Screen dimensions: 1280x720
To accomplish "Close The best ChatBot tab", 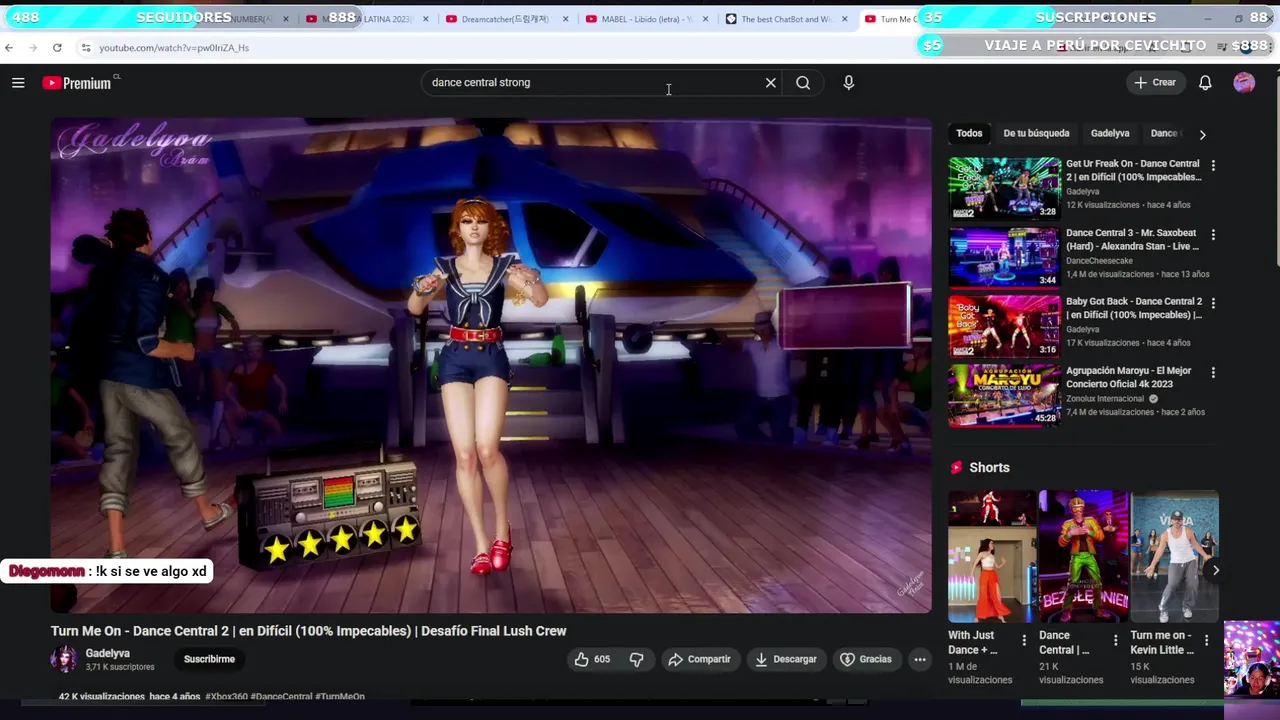I will point(846,19).
